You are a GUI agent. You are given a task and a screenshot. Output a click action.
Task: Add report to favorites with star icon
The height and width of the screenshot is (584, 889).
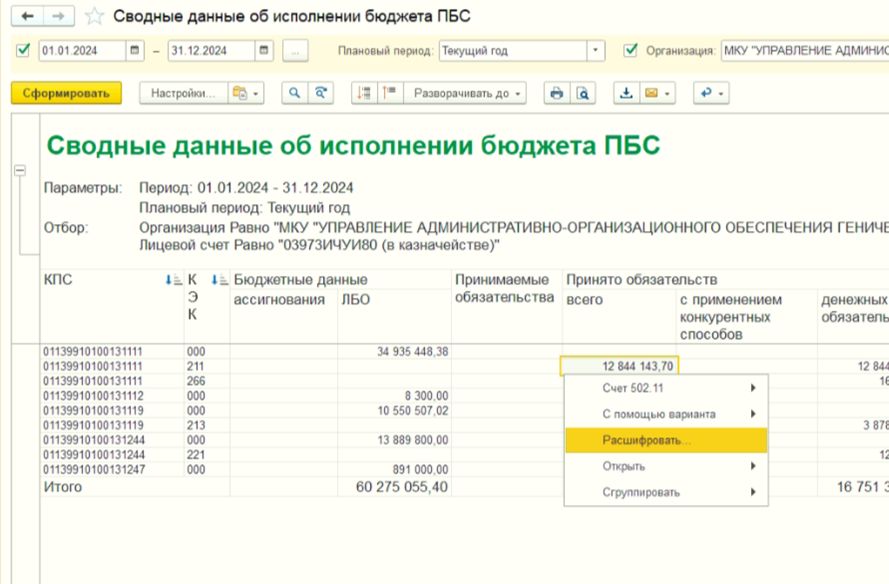tap(94, 16)
